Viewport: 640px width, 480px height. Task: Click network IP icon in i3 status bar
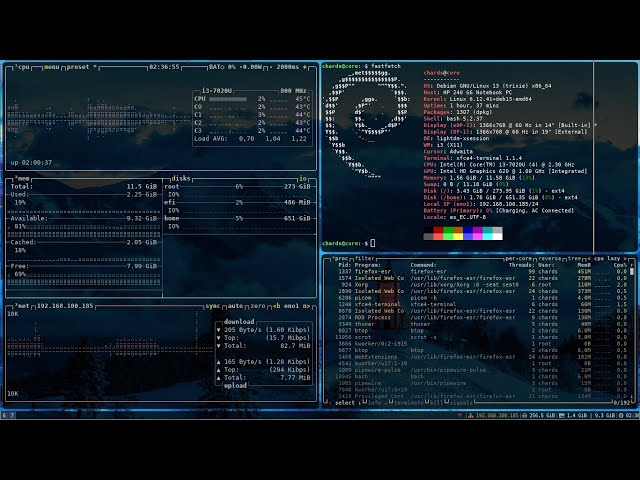tap(471, 415)
